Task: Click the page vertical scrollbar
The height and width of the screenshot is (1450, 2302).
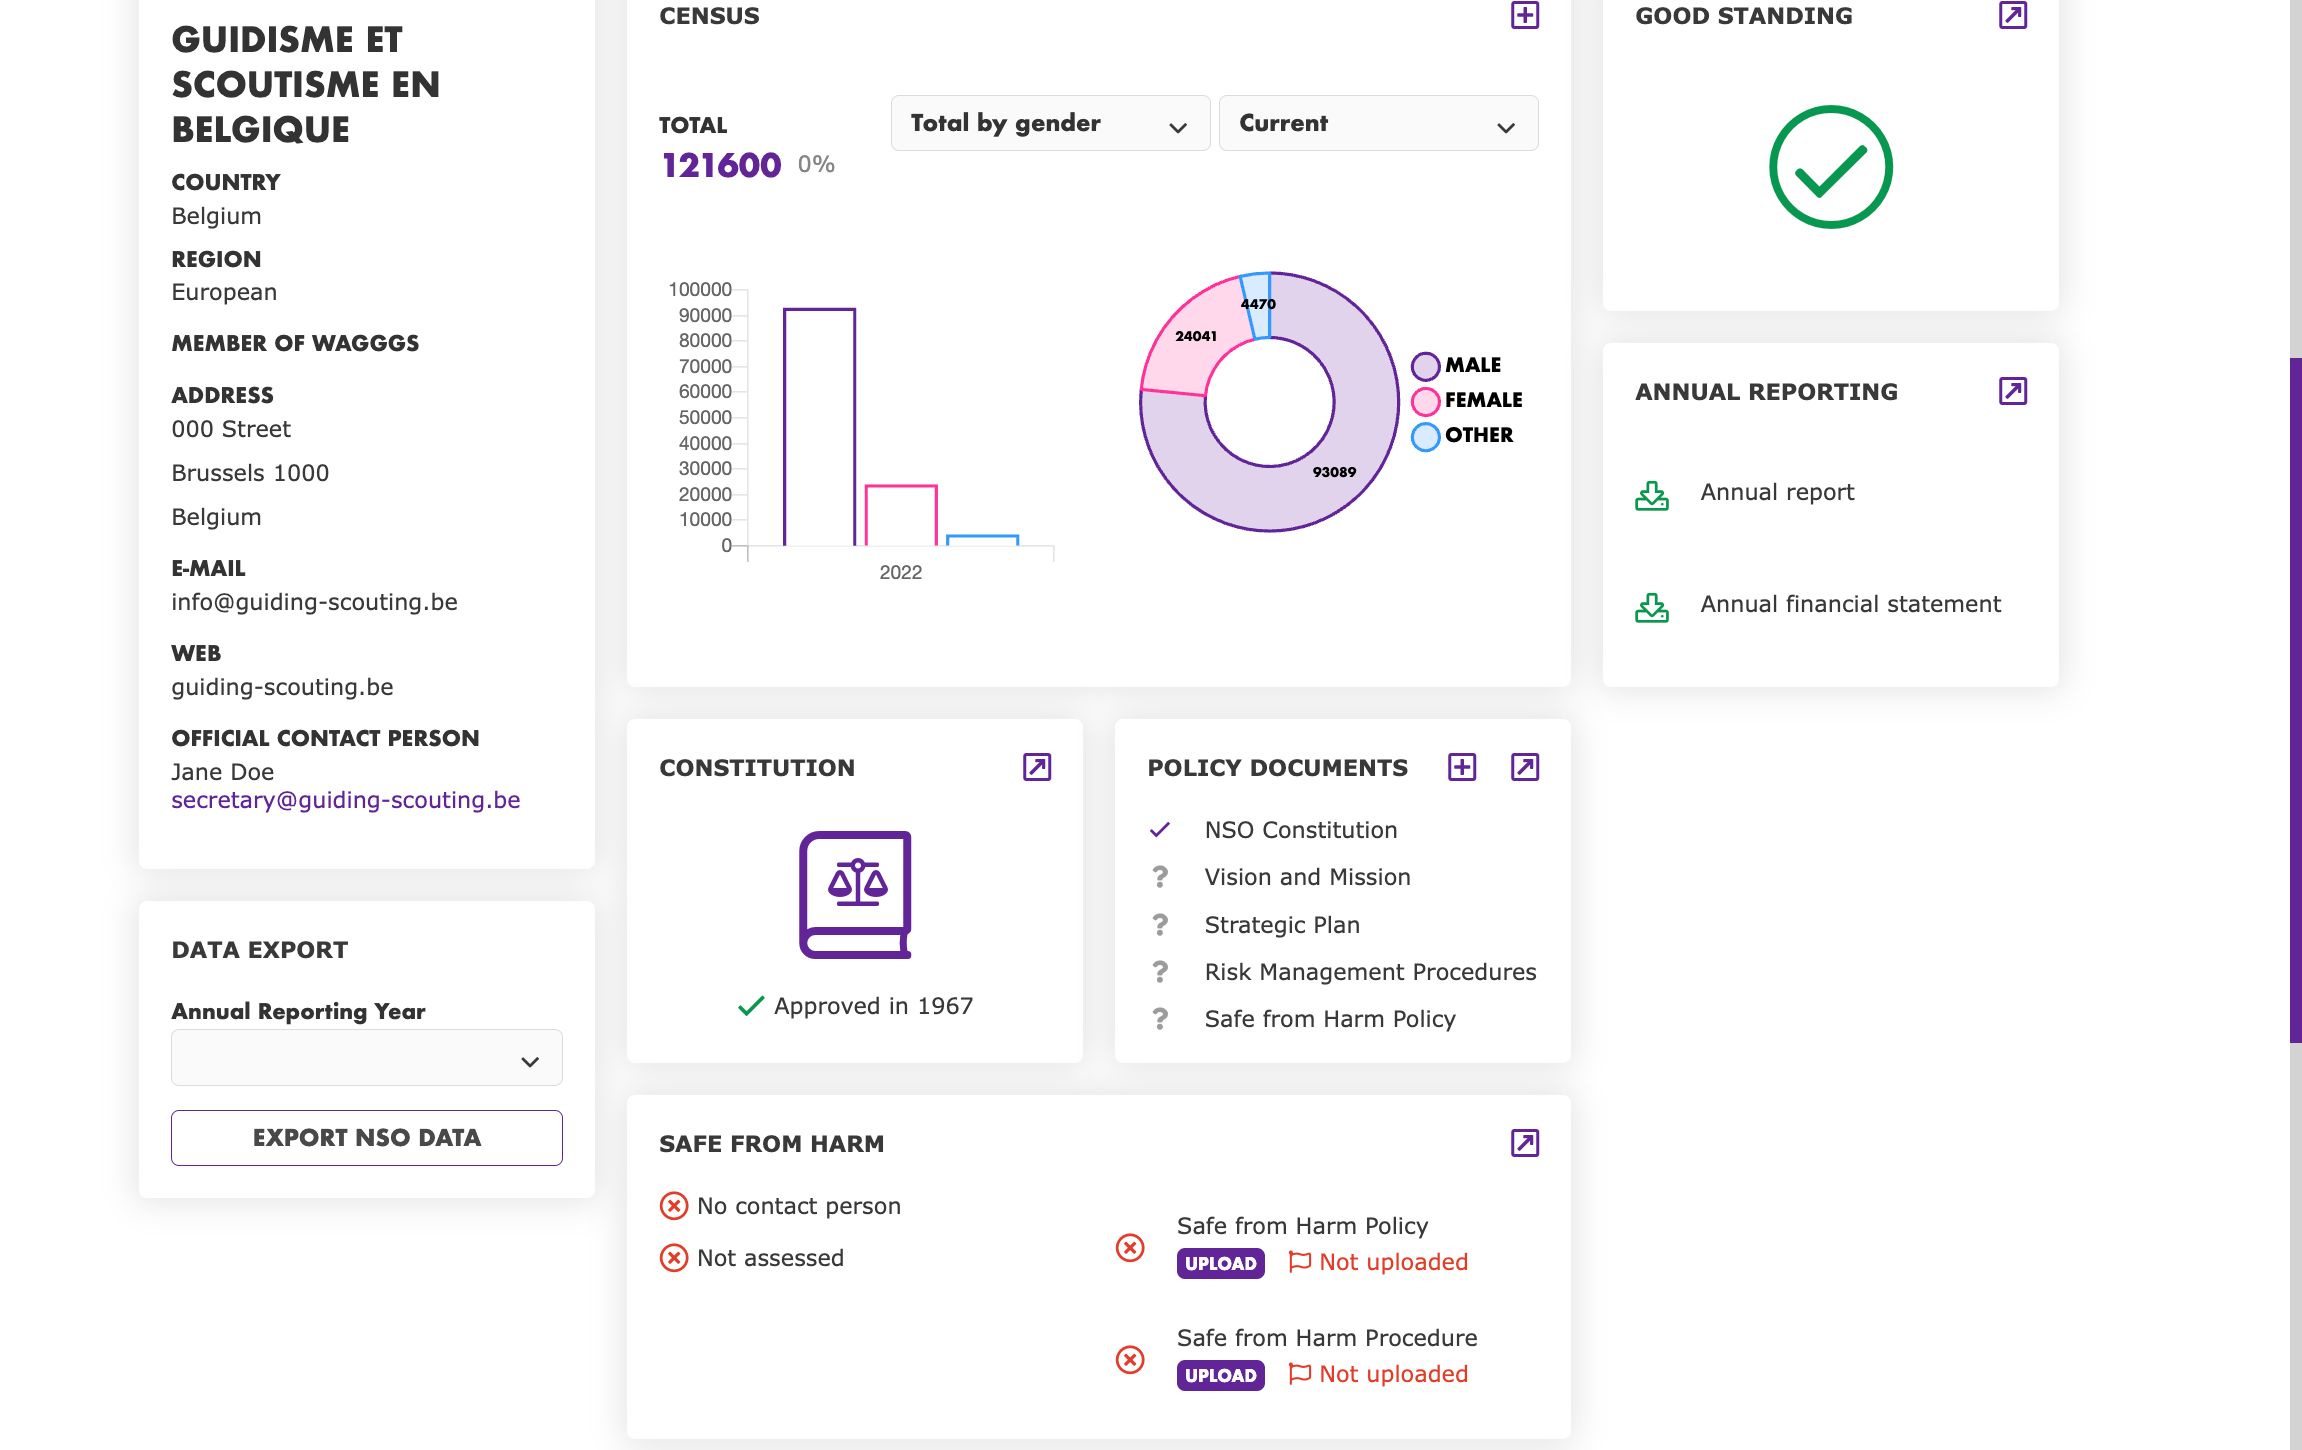Action: click(x=2295, y=700)
